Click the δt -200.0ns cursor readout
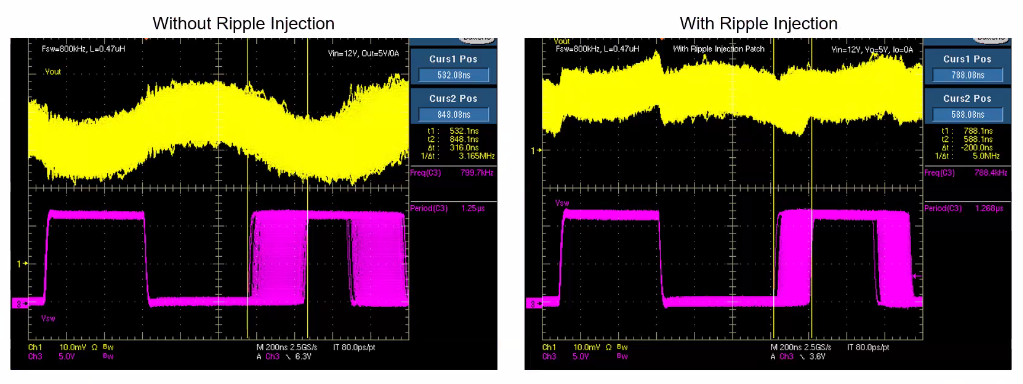 pyautogui.click(x=968, y=147)
